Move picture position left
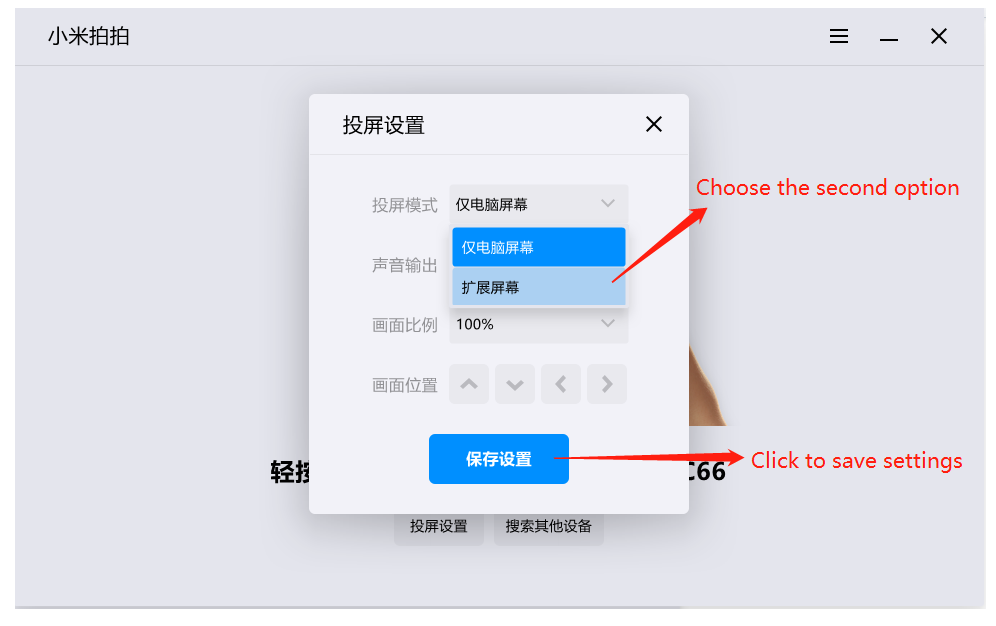996x626 pixels. pos(560,384)
